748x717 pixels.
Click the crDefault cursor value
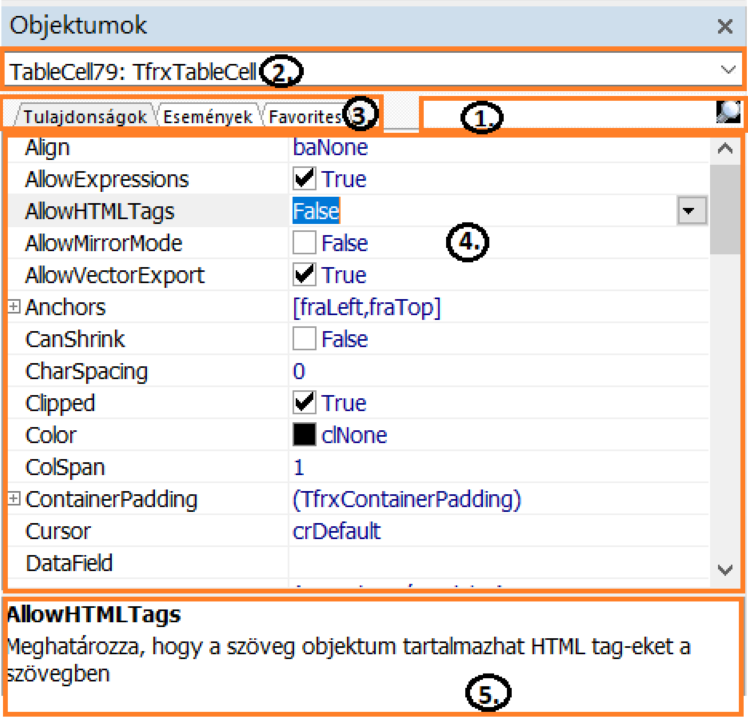point(336,531)
